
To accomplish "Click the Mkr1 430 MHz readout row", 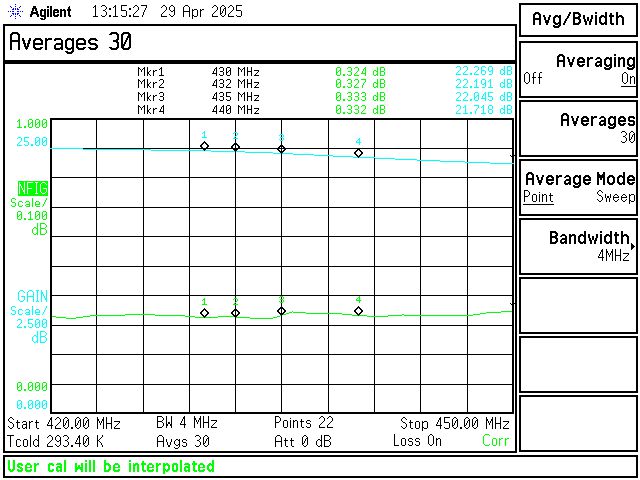I will (x=325, y=72).
